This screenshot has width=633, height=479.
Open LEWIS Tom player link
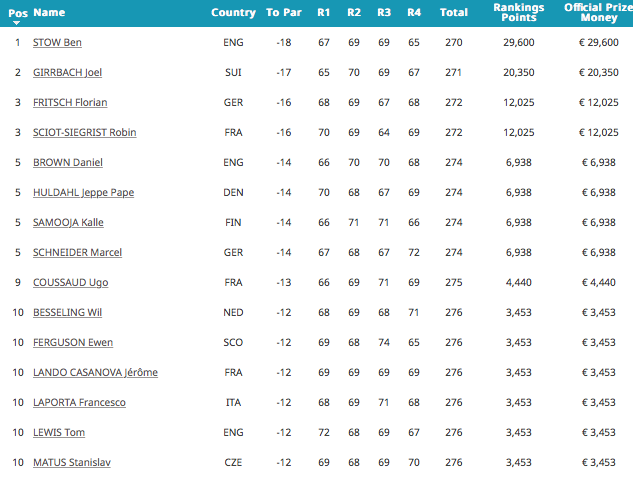coord(59,432)
